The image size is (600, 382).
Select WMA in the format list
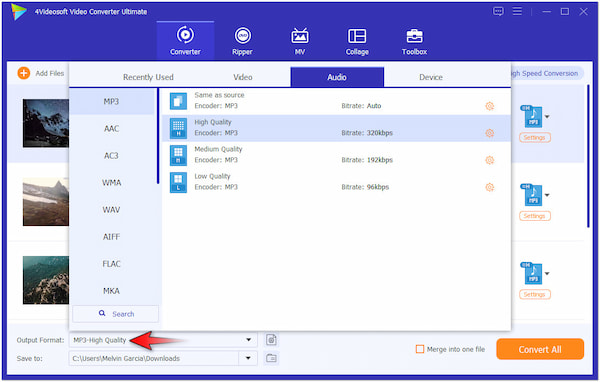(x=111, y=183)
